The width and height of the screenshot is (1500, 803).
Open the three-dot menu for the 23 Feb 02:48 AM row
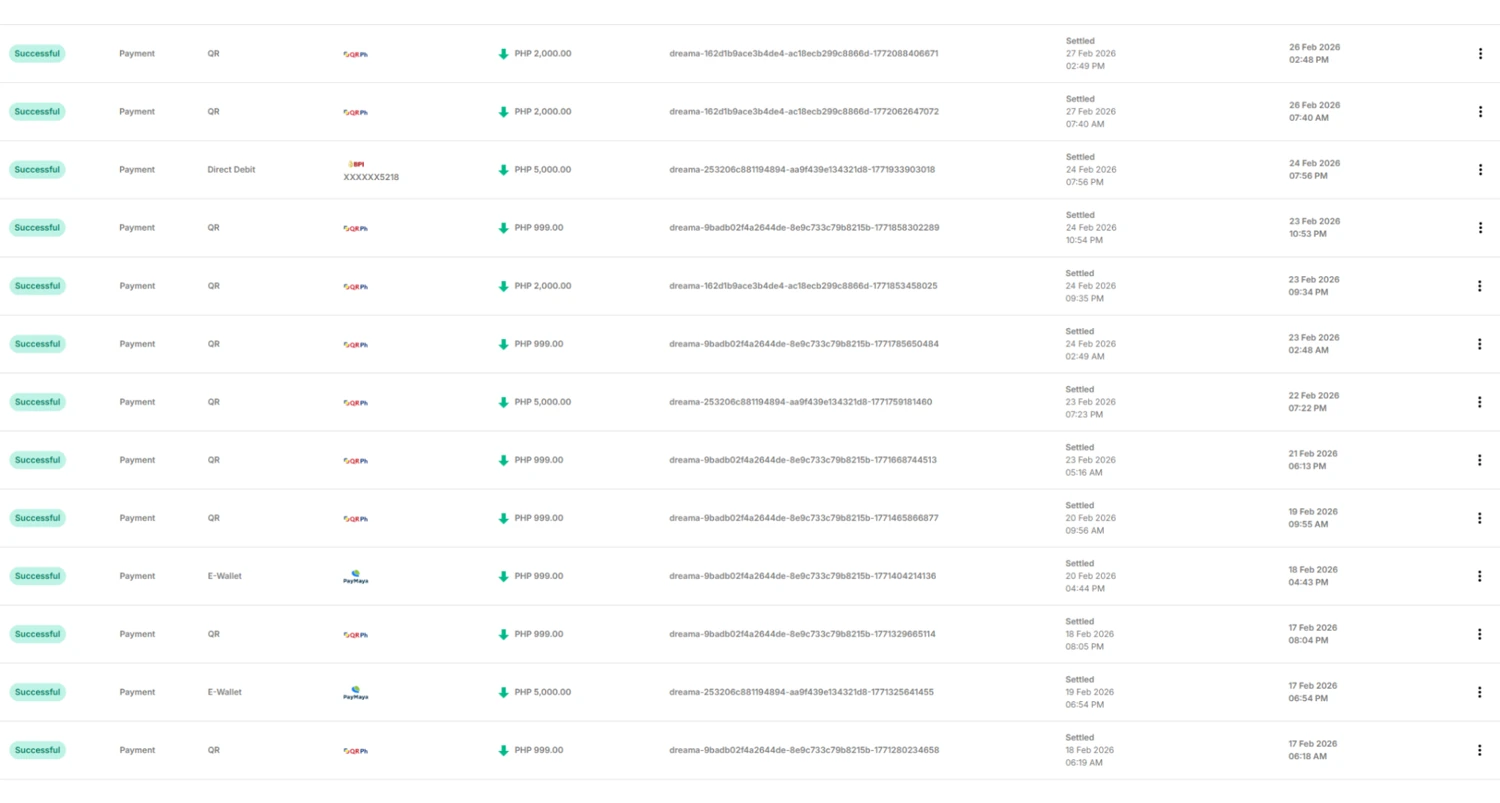(1480, 344)
